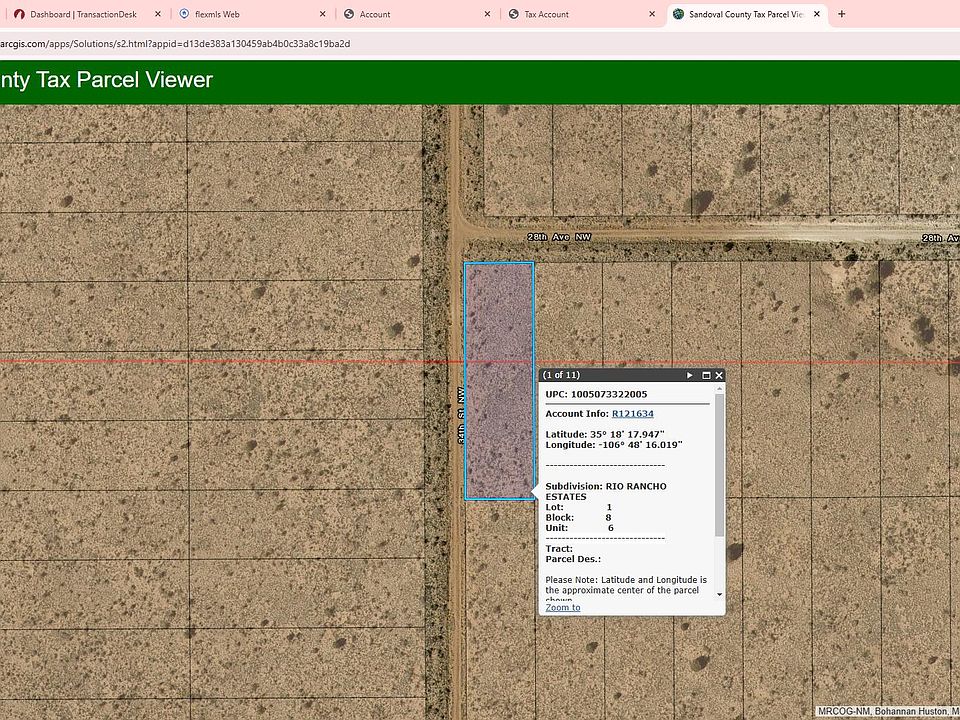
Task: Open account link R121634
Action: pos(632,413)
